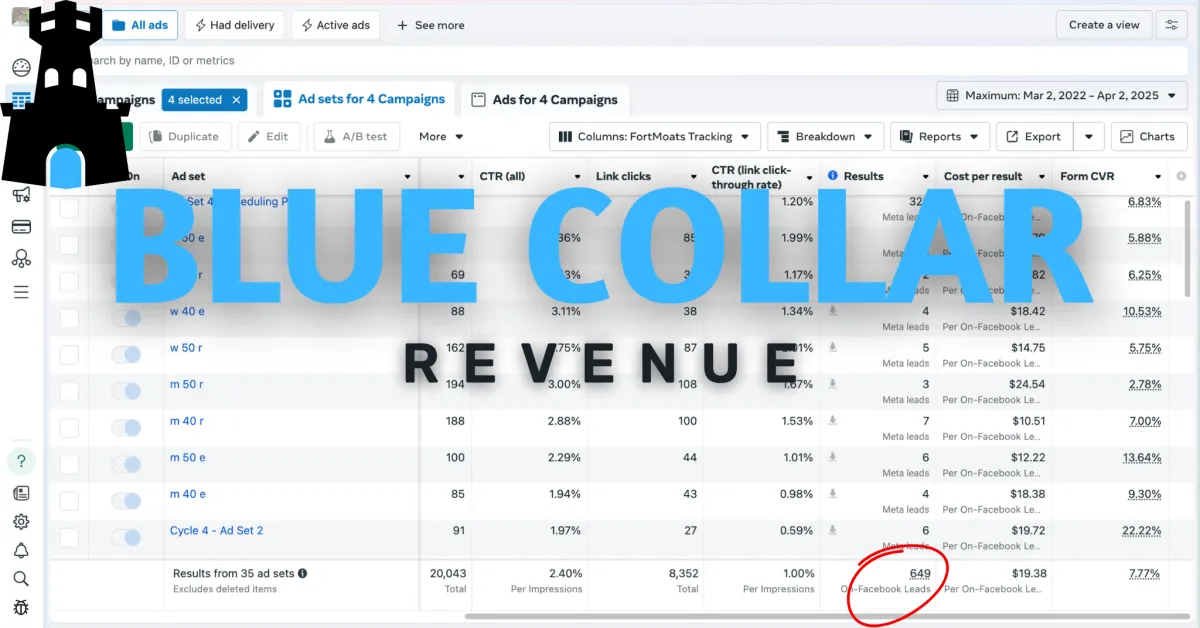Viewport: 1200px width, 628px height.
Task: Clear the 4 selected filter with X
Action: (x=236, y=100)
